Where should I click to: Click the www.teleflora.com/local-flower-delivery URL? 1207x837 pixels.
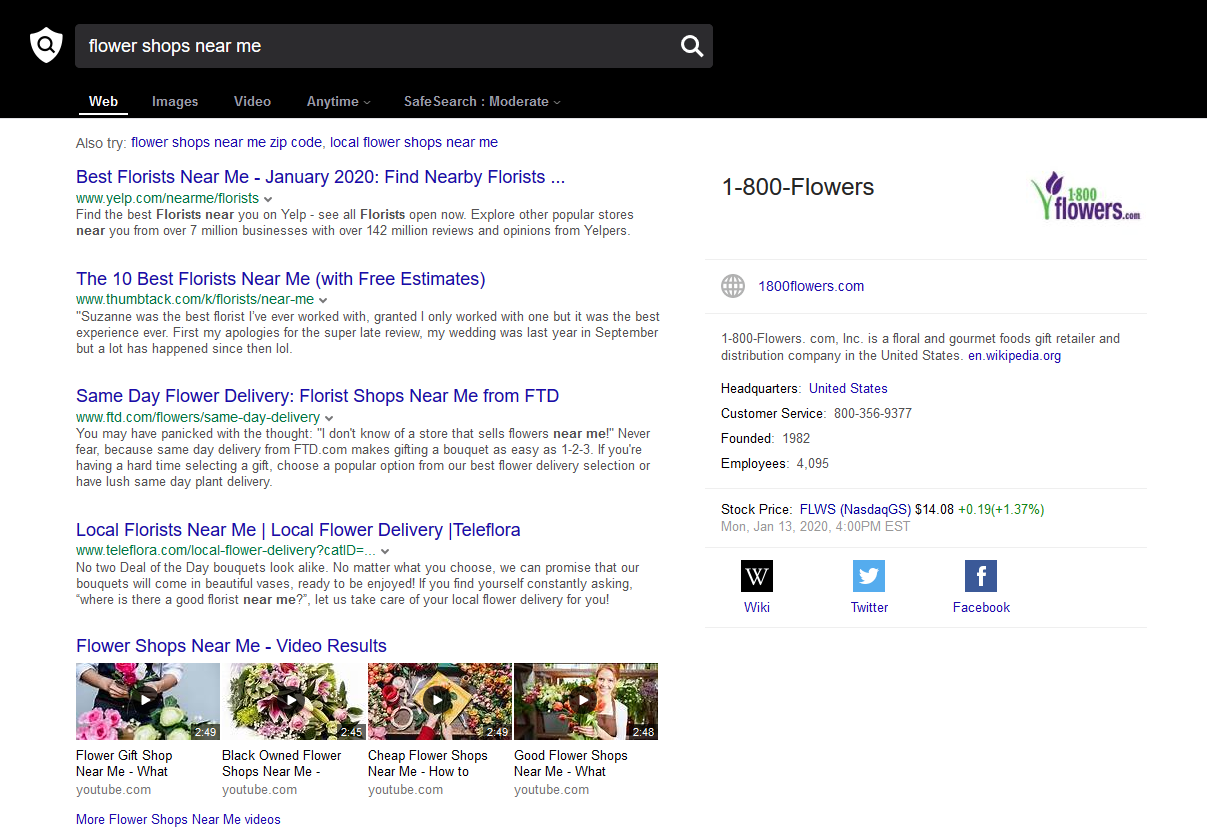pyautogui.click(x=226, y=550)
